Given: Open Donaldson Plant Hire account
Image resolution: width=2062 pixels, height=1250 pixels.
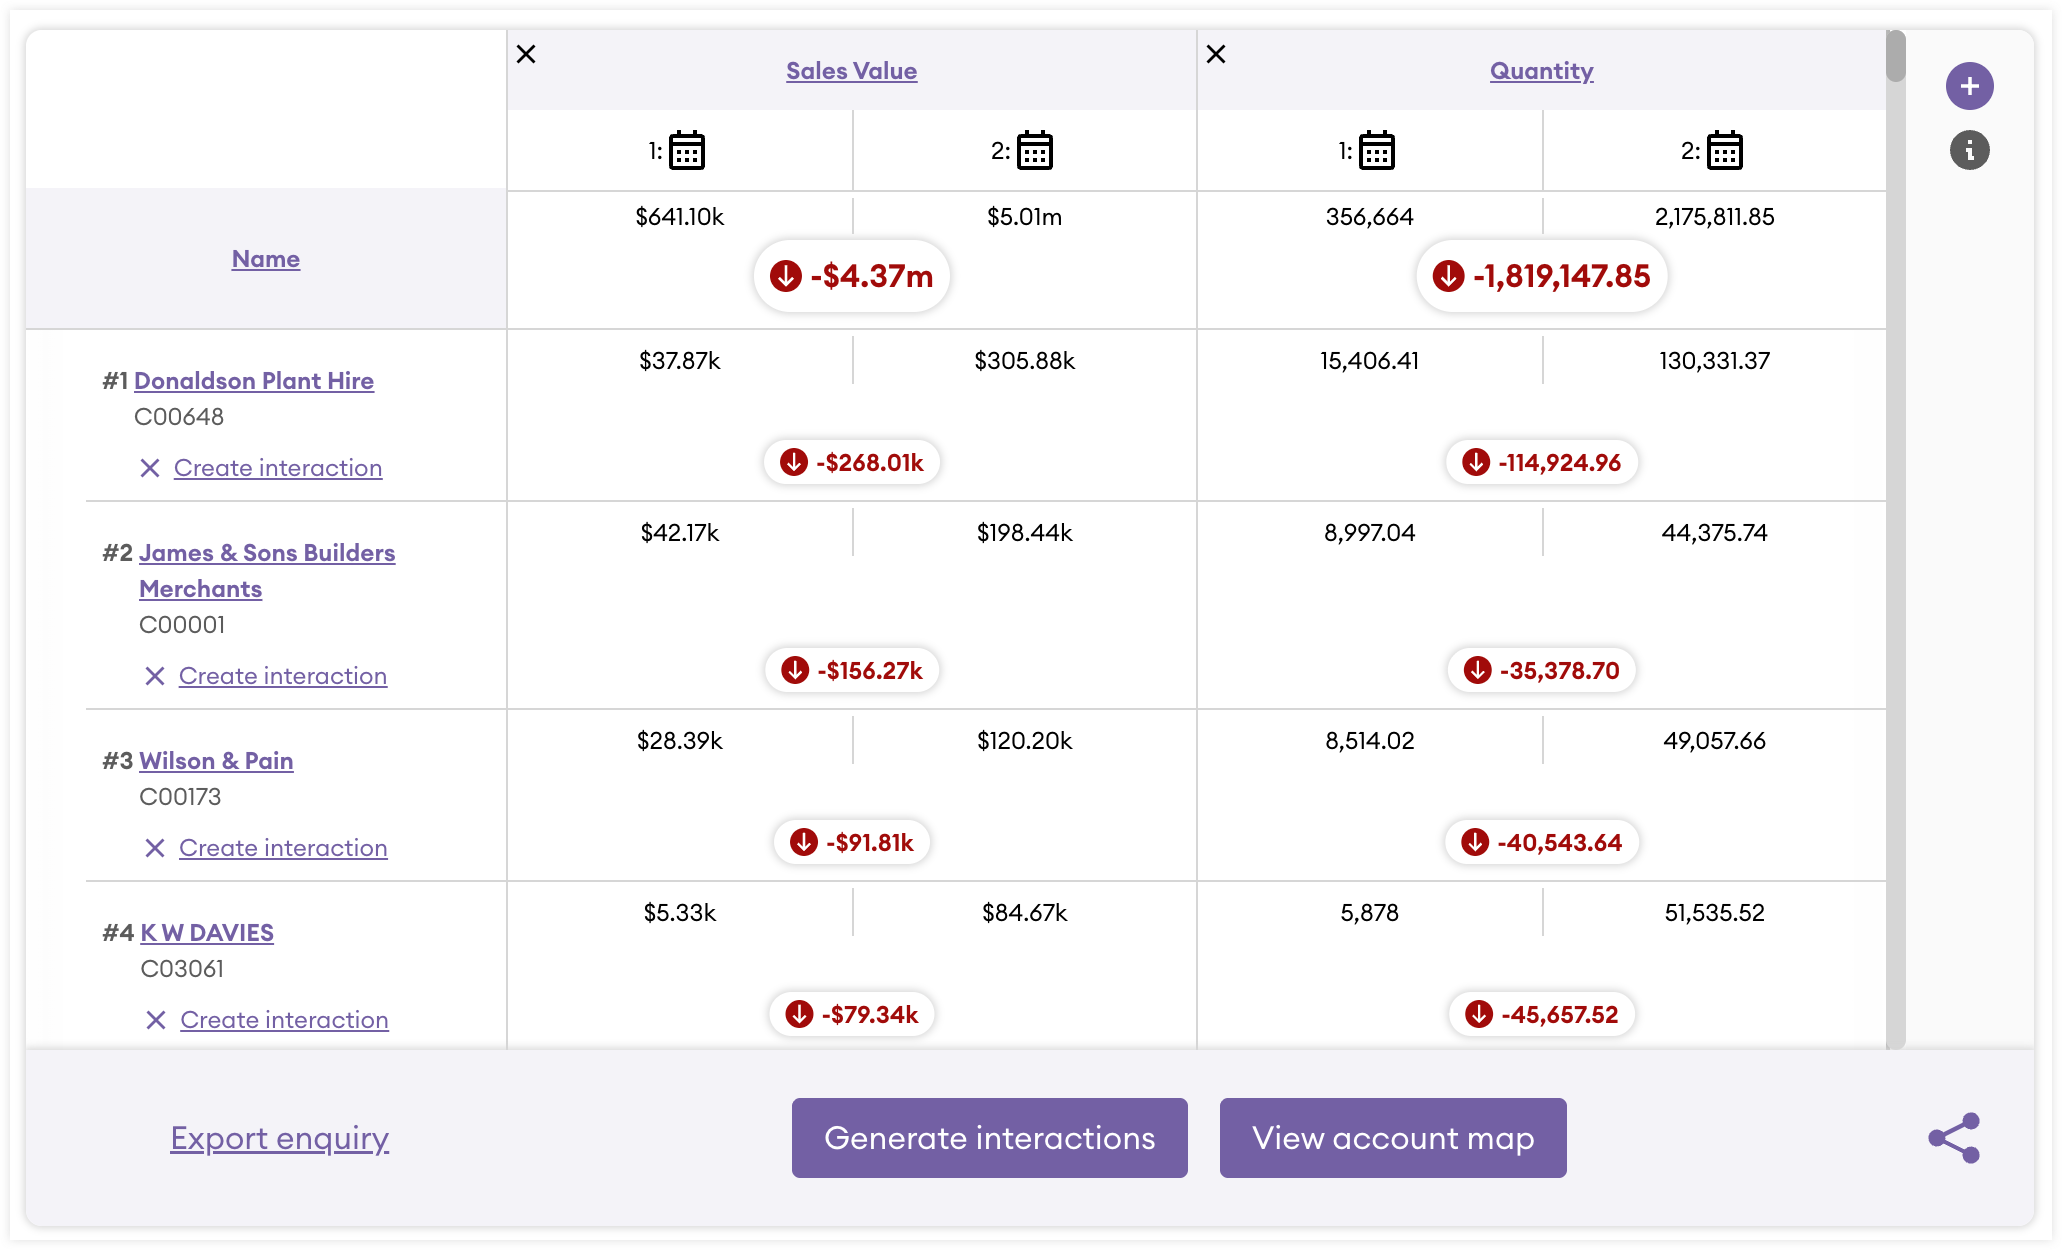Looking at the screenshot, I should tap(254, 381).
